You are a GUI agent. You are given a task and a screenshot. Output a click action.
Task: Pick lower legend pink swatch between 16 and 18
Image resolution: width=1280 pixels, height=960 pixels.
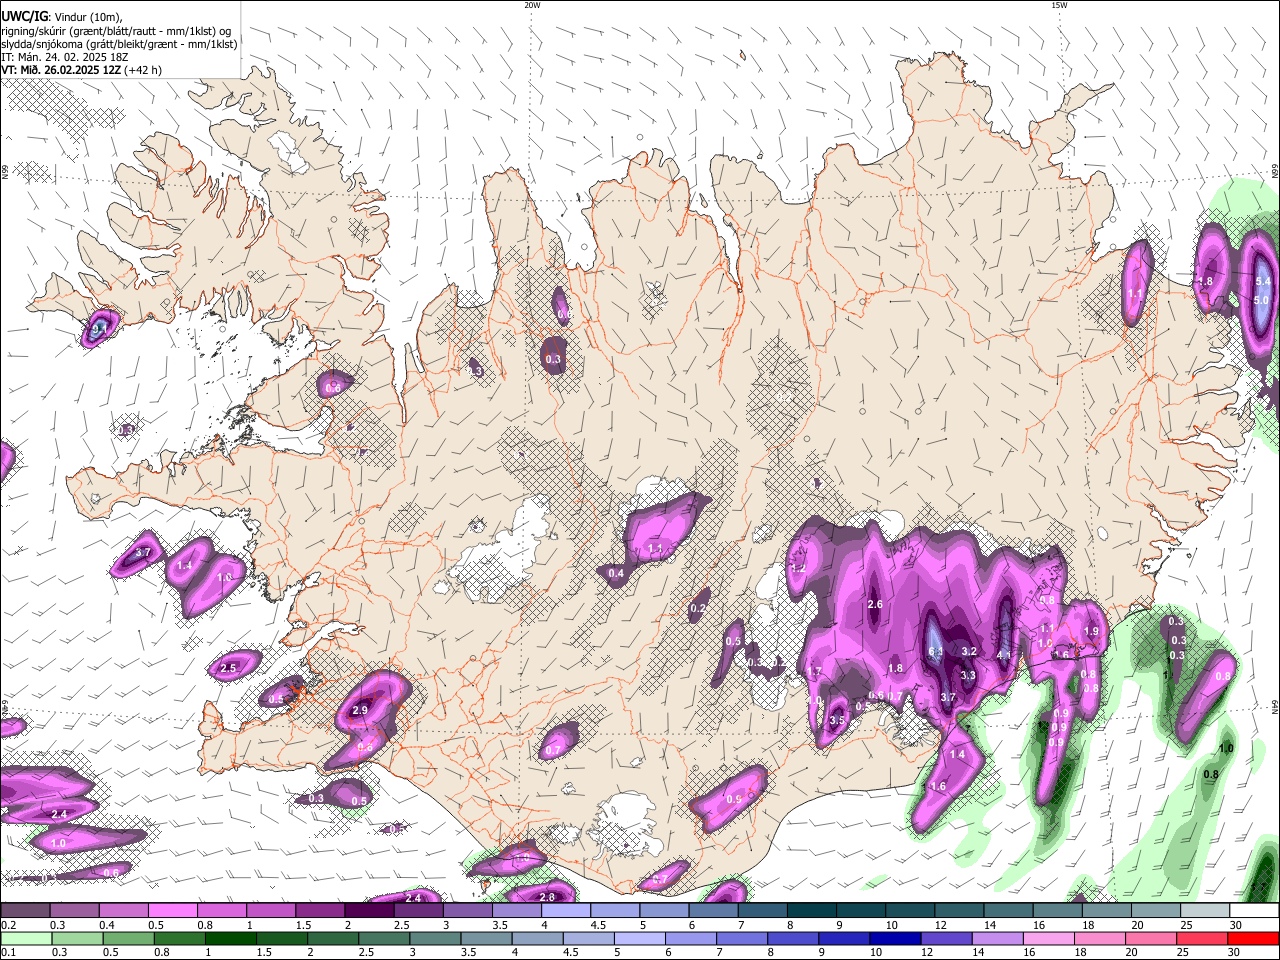tap(1049, 938)
